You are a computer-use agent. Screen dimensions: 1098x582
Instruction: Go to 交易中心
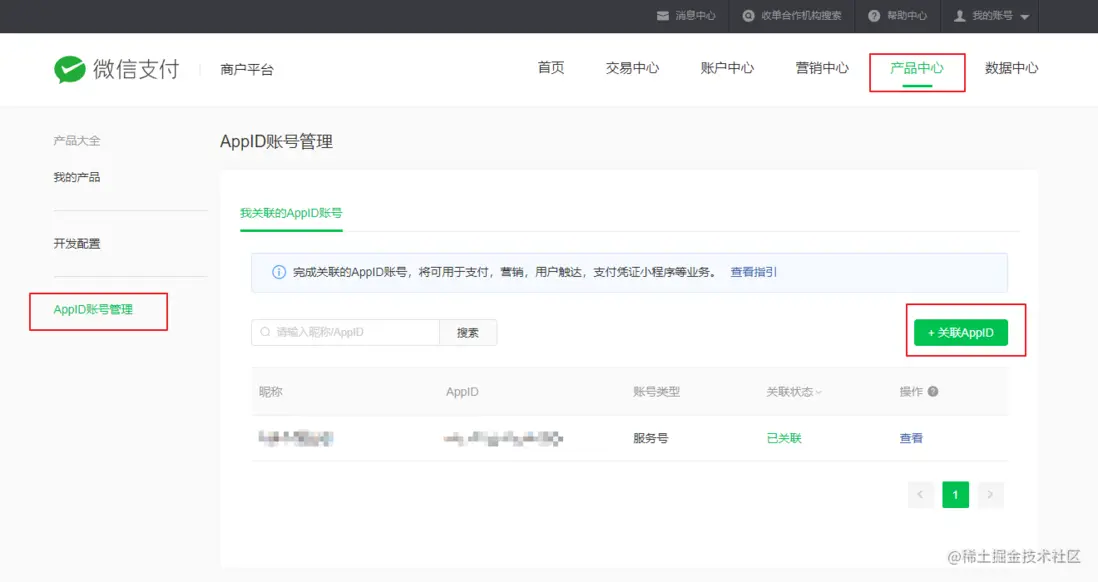[632, 68]
